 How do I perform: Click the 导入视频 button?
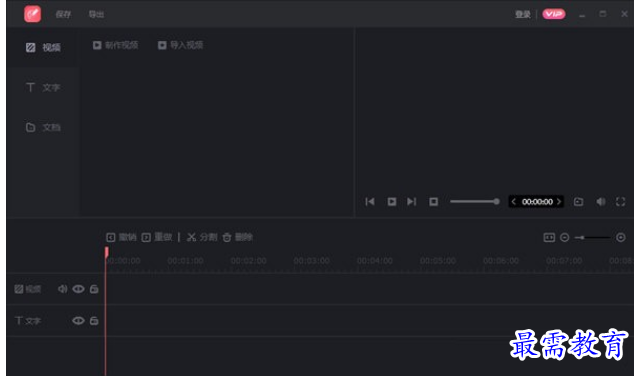(180, 45)
